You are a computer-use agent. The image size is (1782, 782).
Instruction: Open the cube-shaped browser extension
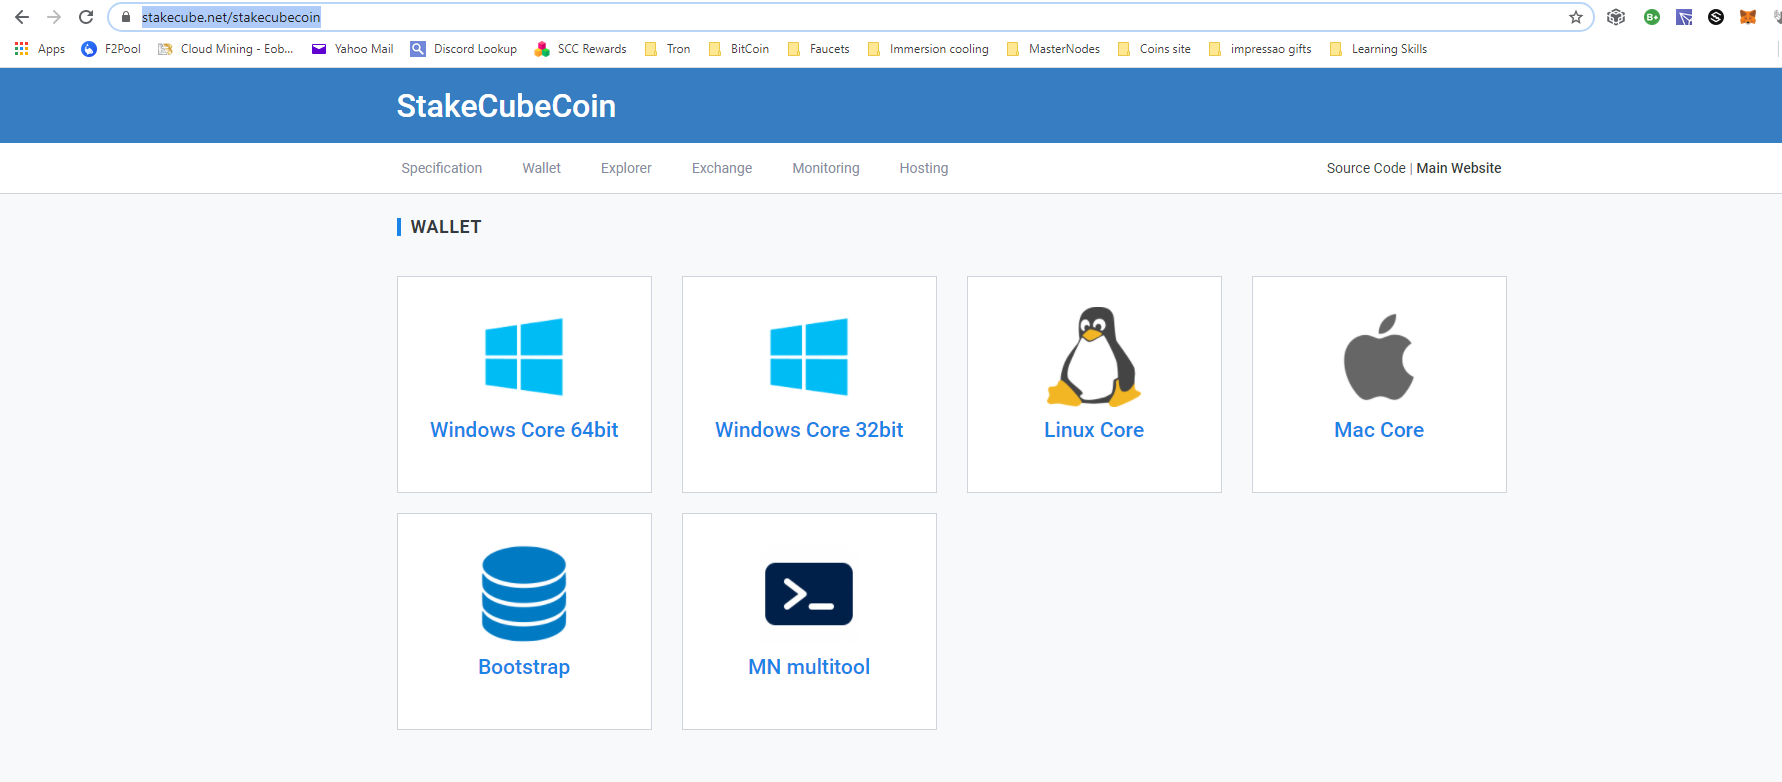[1616, 17]
